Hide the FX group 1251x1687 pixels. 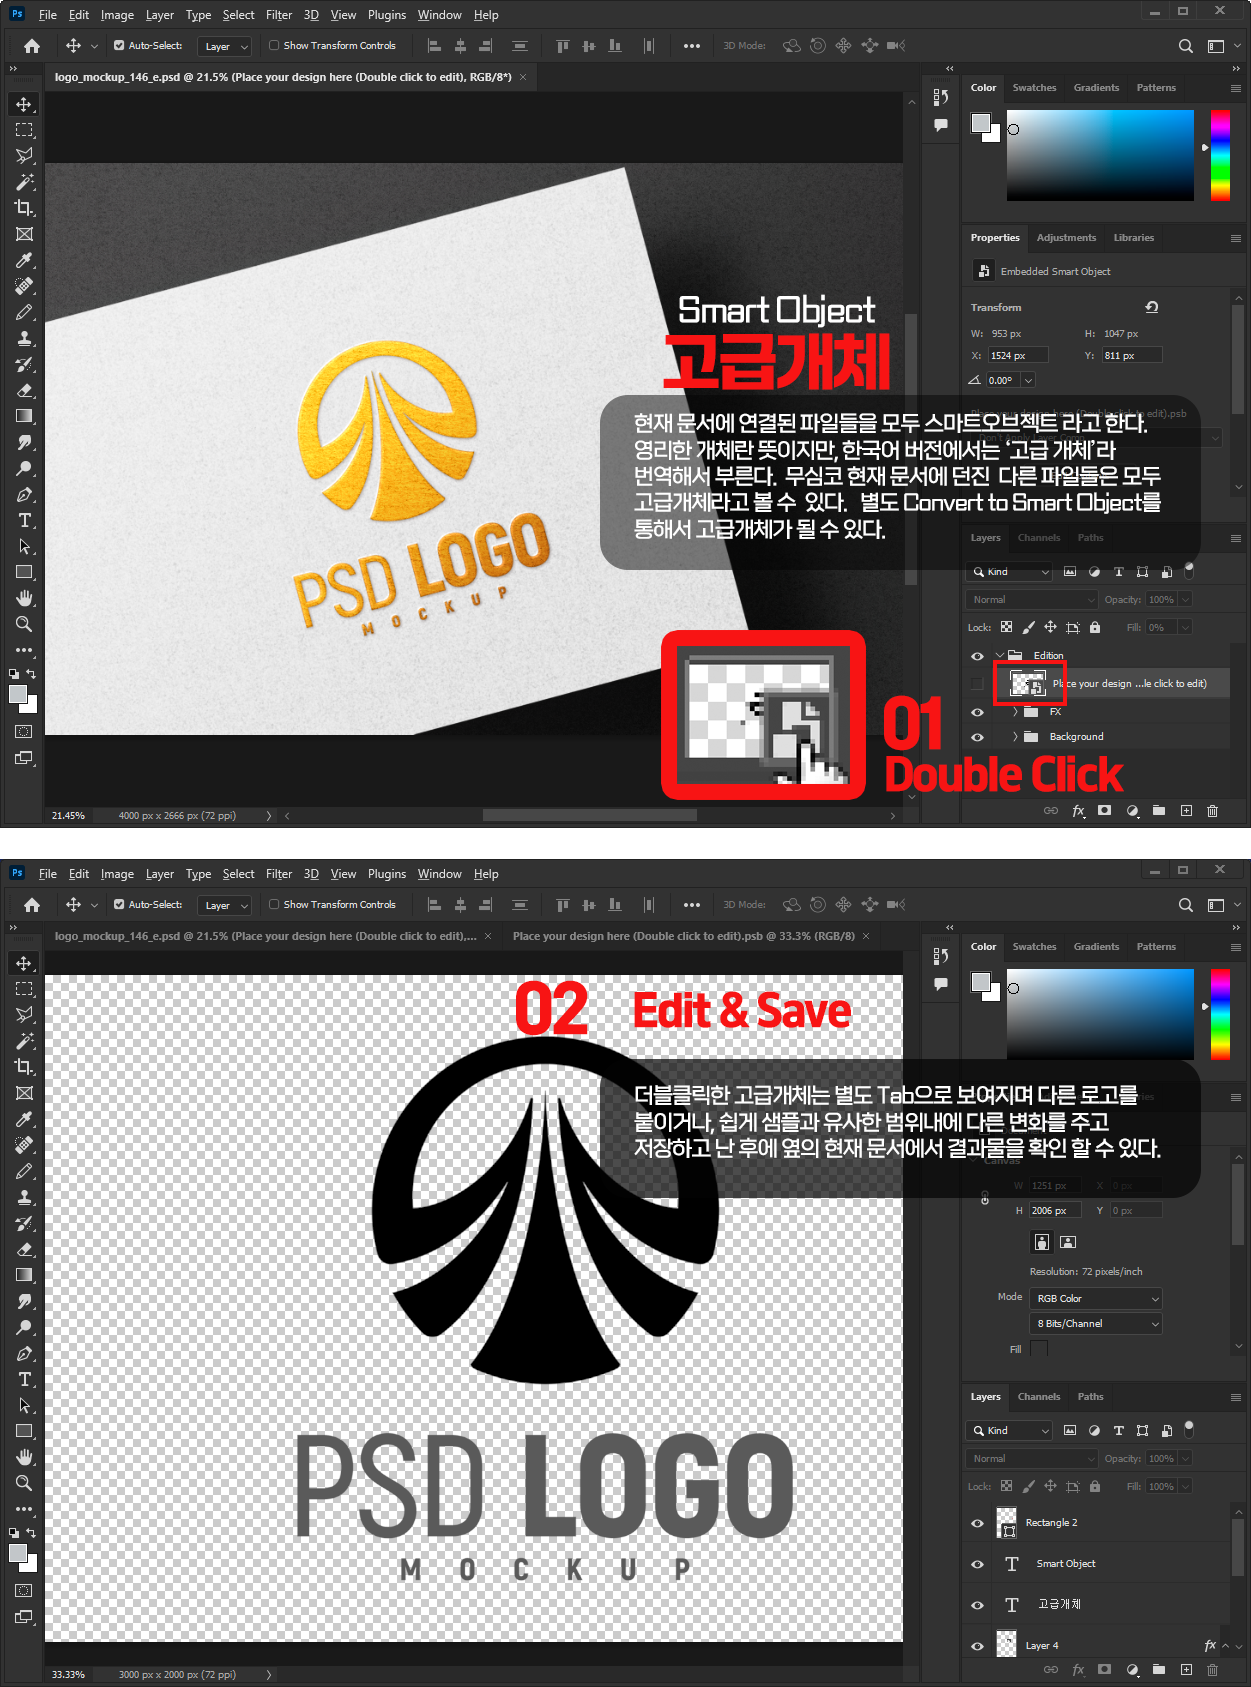click(x=977, y=712)
